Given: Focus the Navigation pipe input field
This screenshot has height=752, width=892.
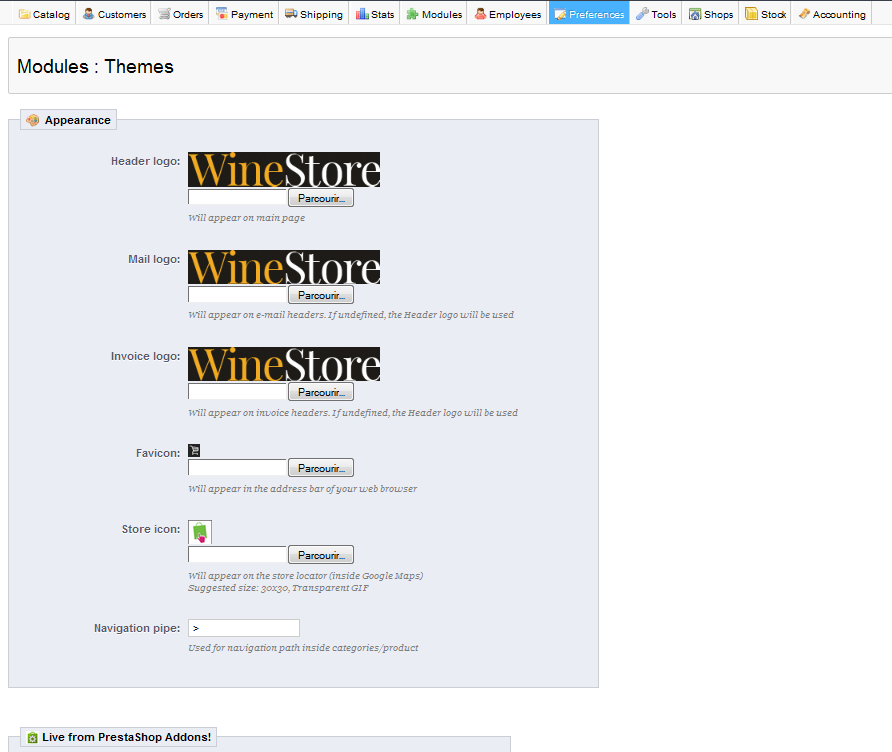Looking at the screenshot, I should click(243, 628).
